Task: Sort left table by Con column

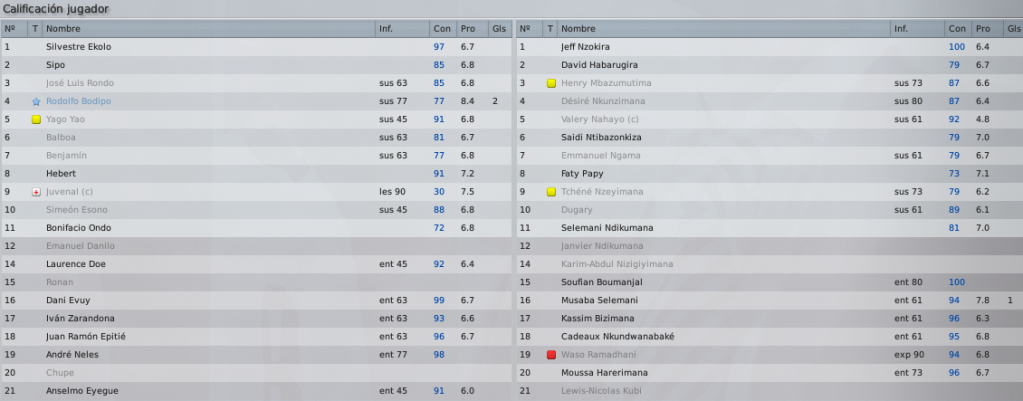Action: click(x=443, y=29)
